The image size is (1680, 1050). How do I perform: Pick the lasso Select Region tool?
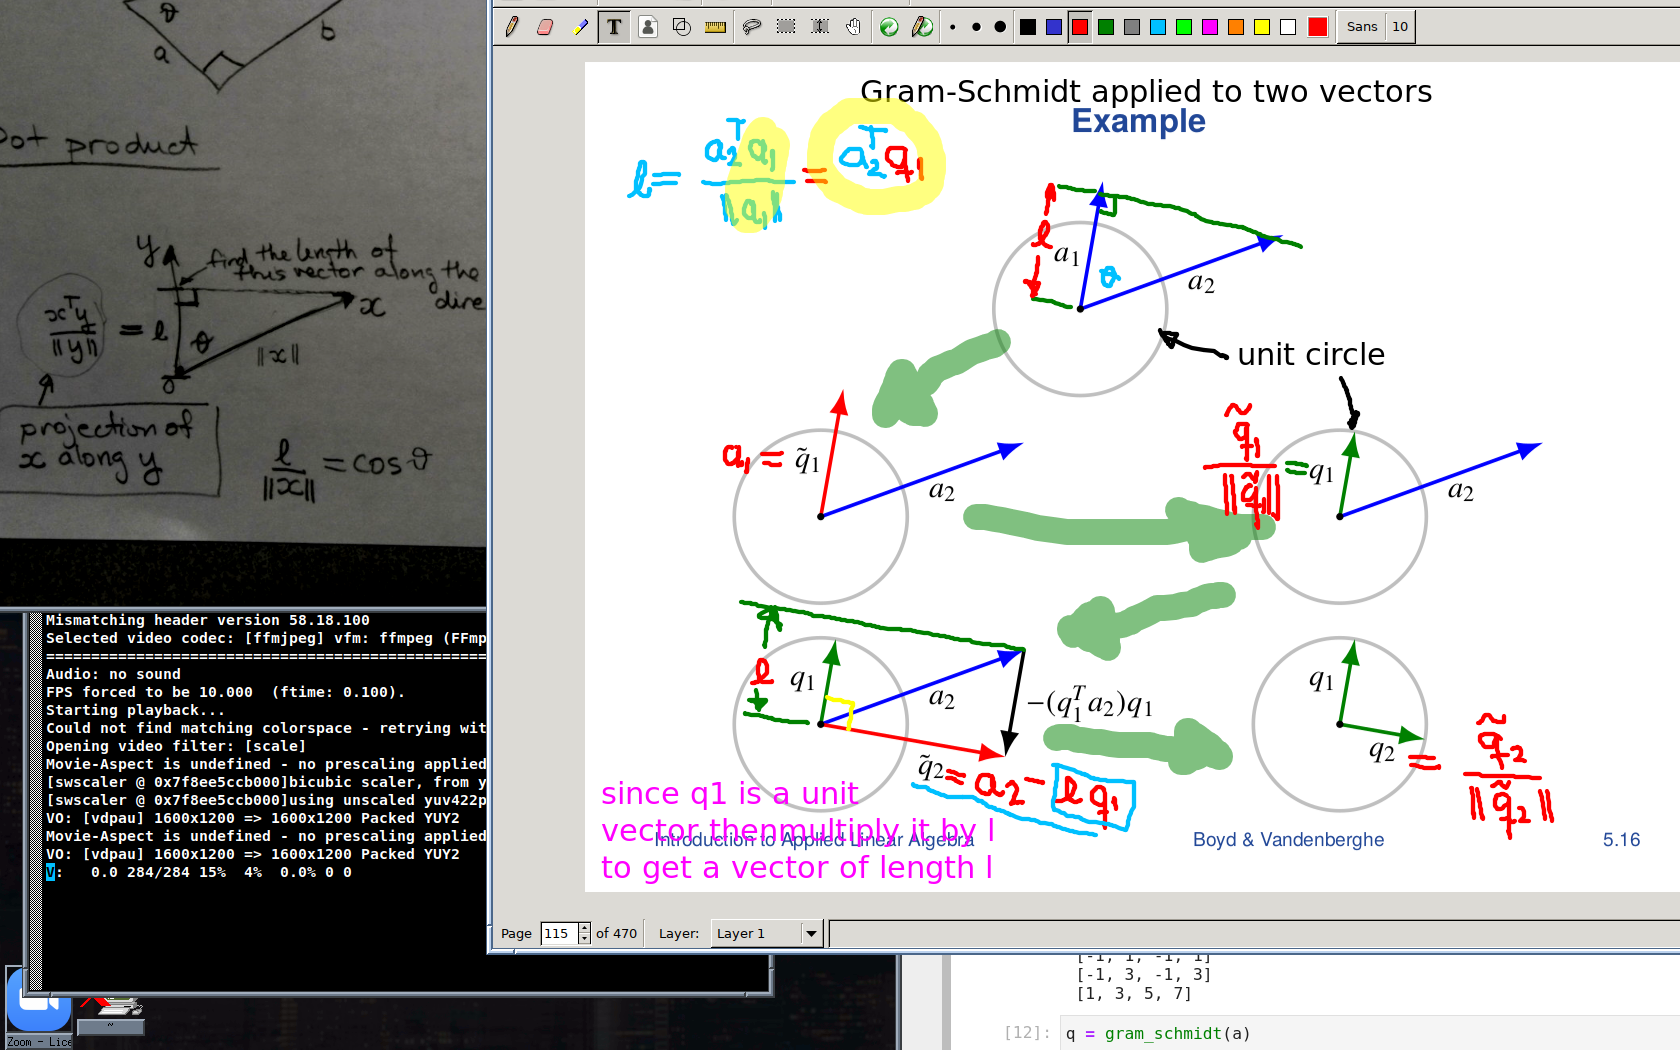[752, 27]
